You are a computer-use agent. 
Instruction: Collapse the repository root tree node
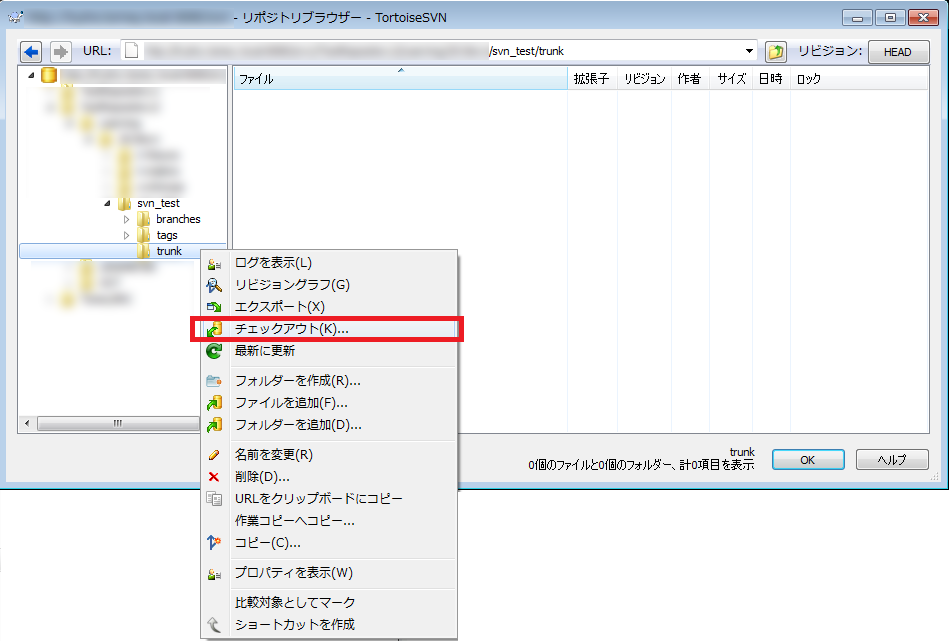pos(31,75)
